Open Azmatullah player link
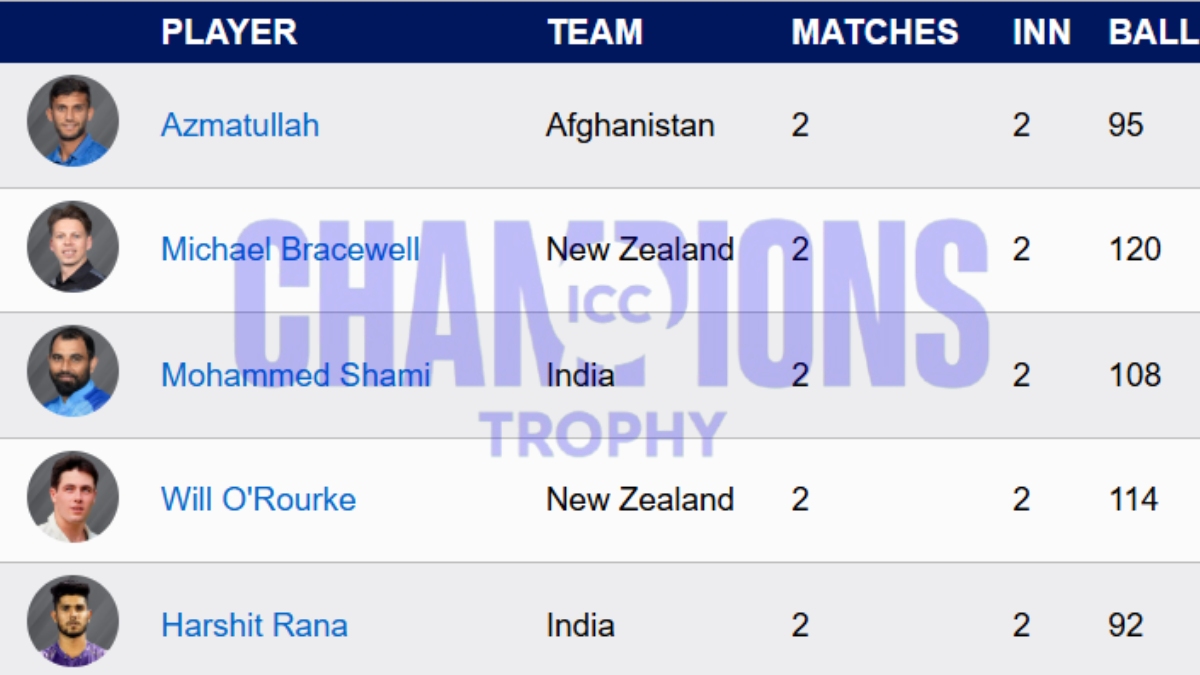 (240, 125)
